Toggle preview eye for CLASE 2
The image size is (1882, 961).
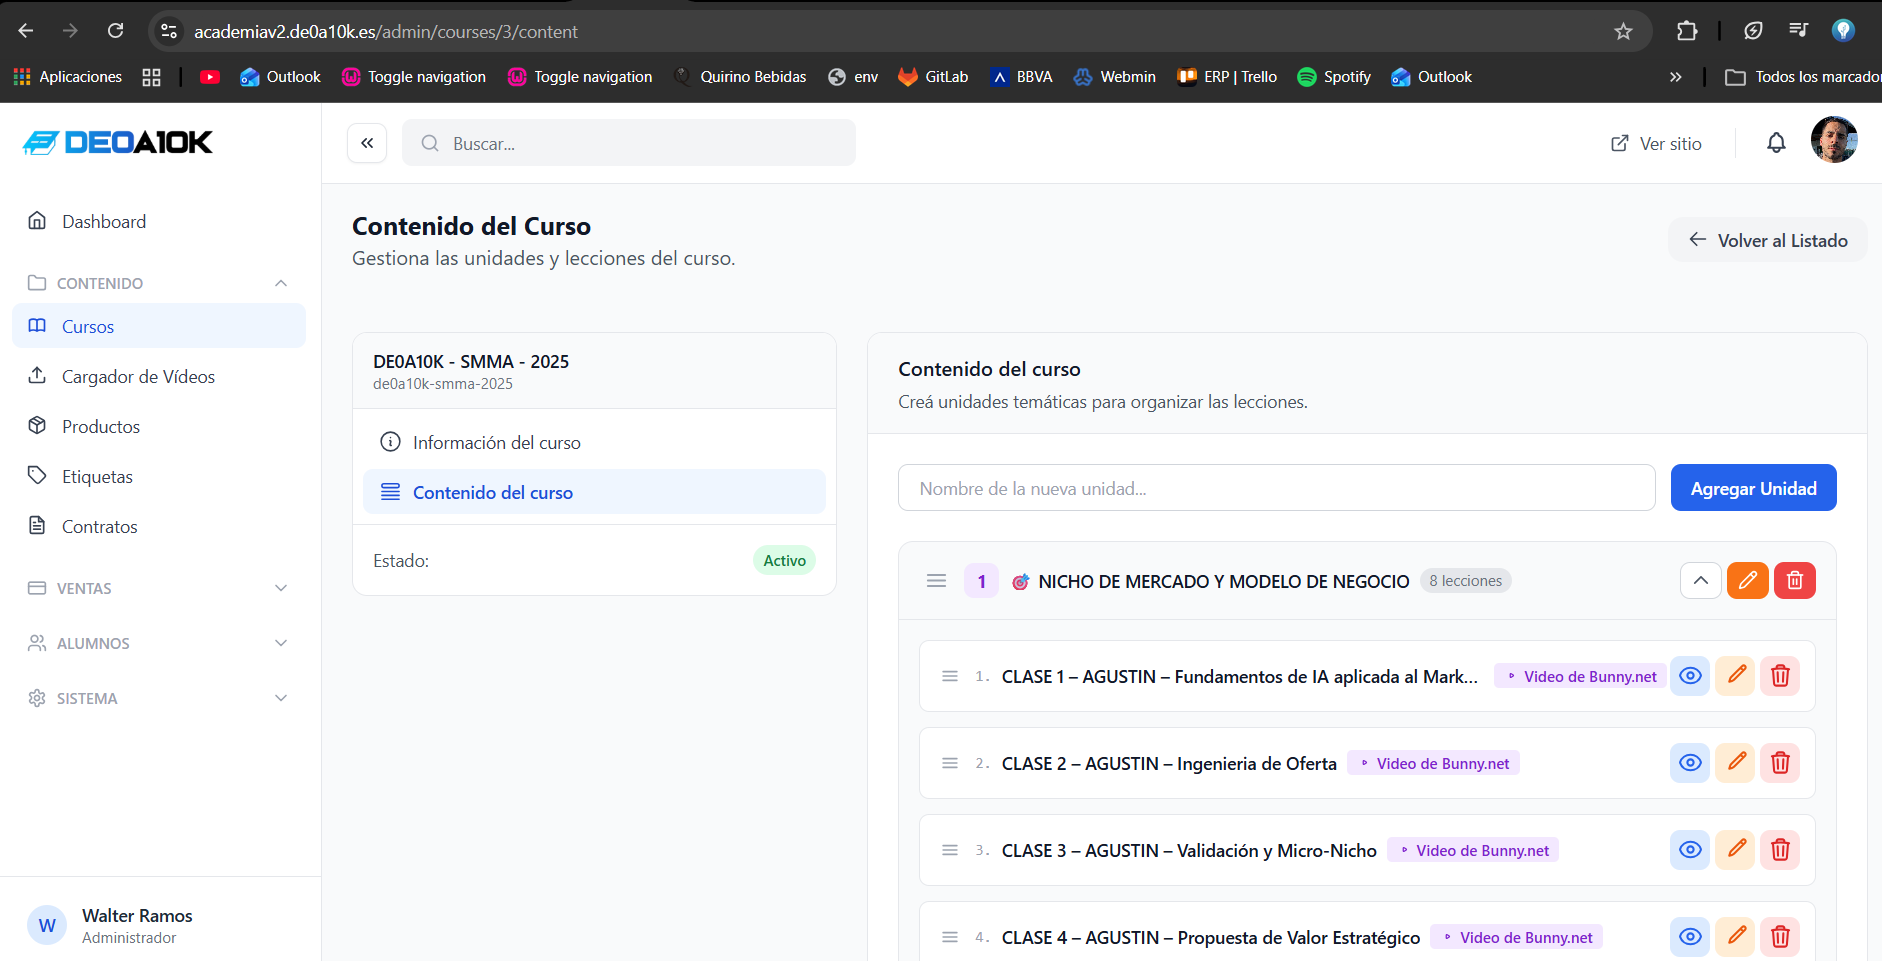click(x=1690, y=763)
